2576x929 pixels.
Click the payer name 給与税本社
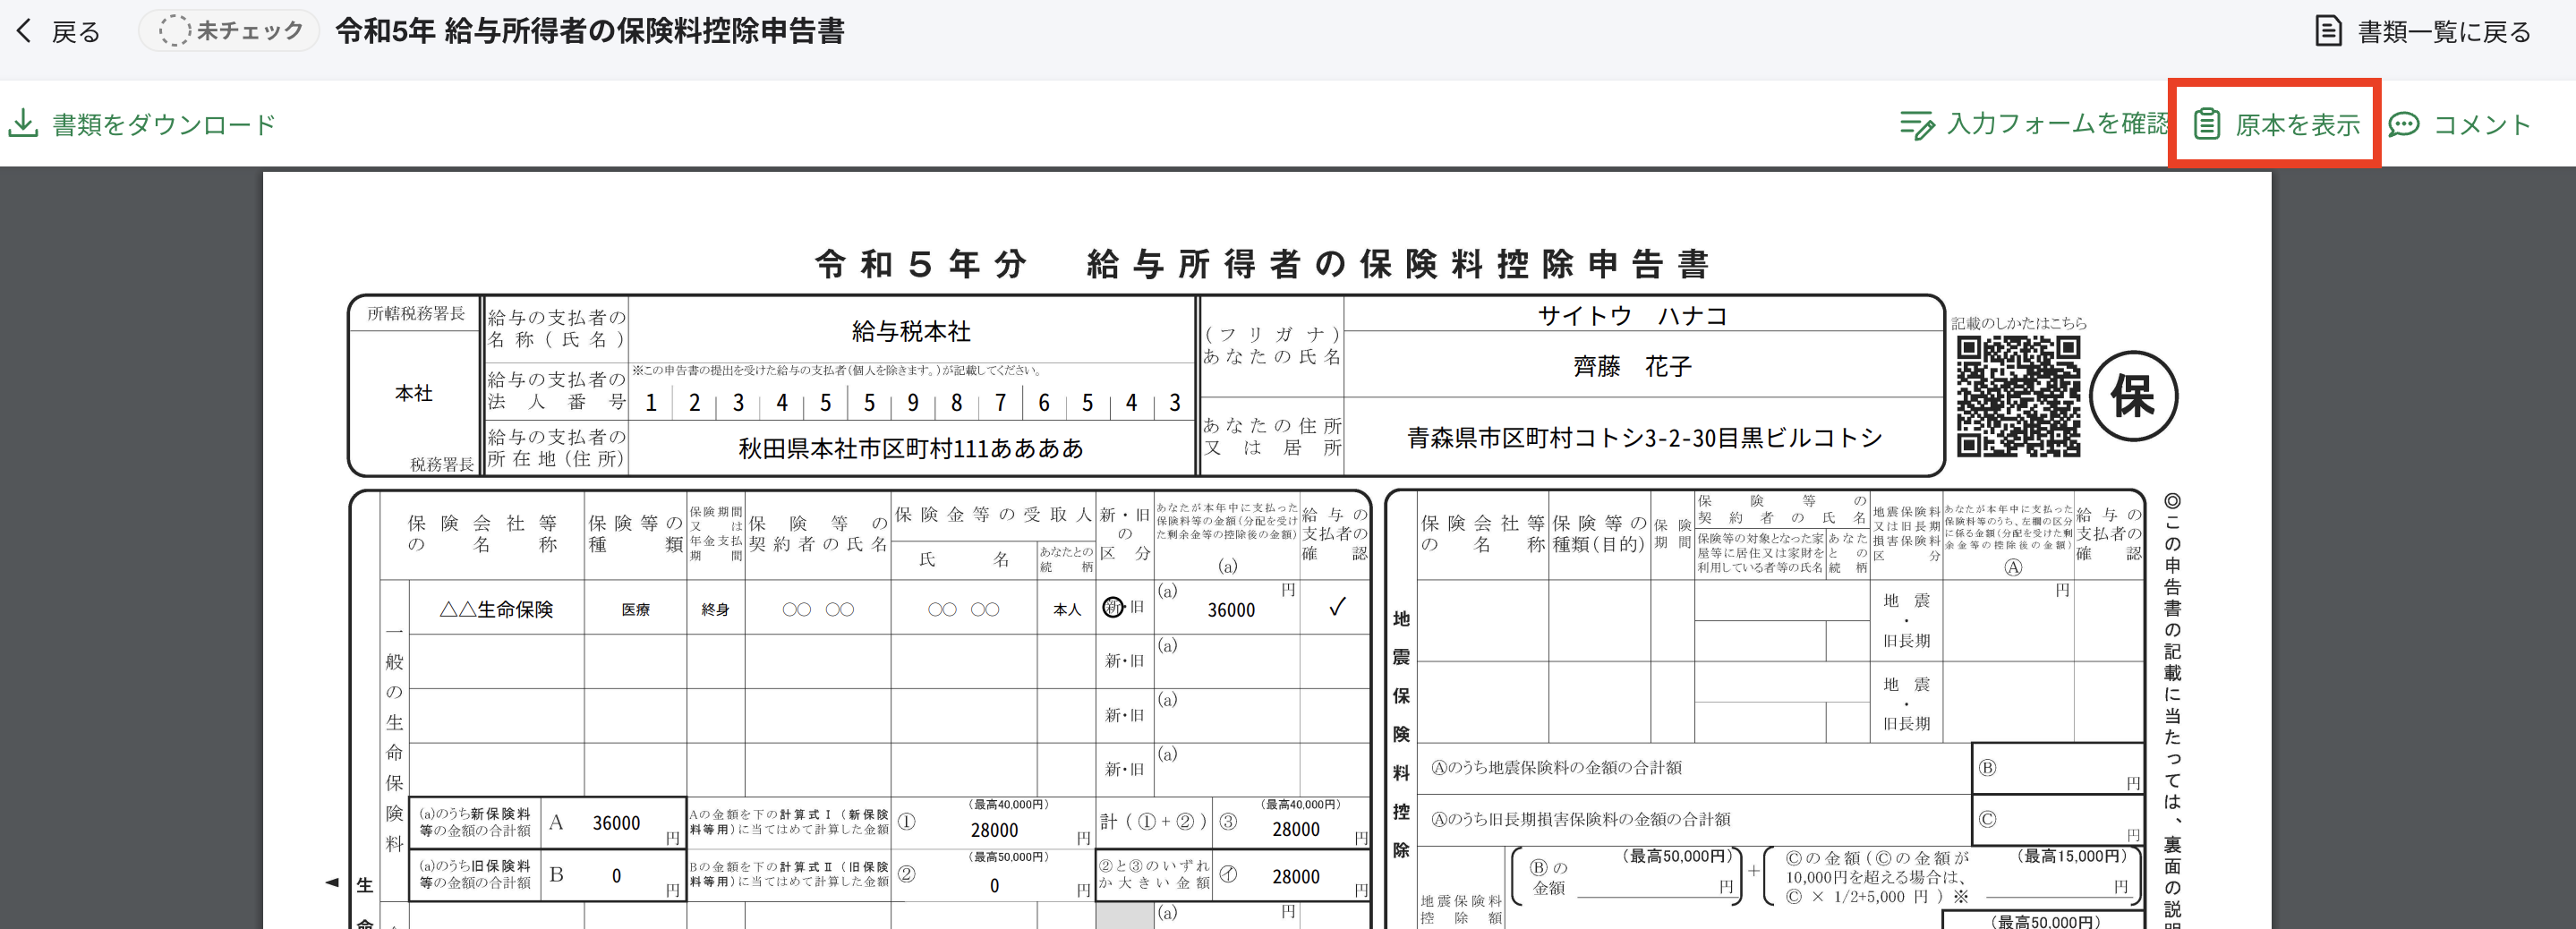coord(911,331)
